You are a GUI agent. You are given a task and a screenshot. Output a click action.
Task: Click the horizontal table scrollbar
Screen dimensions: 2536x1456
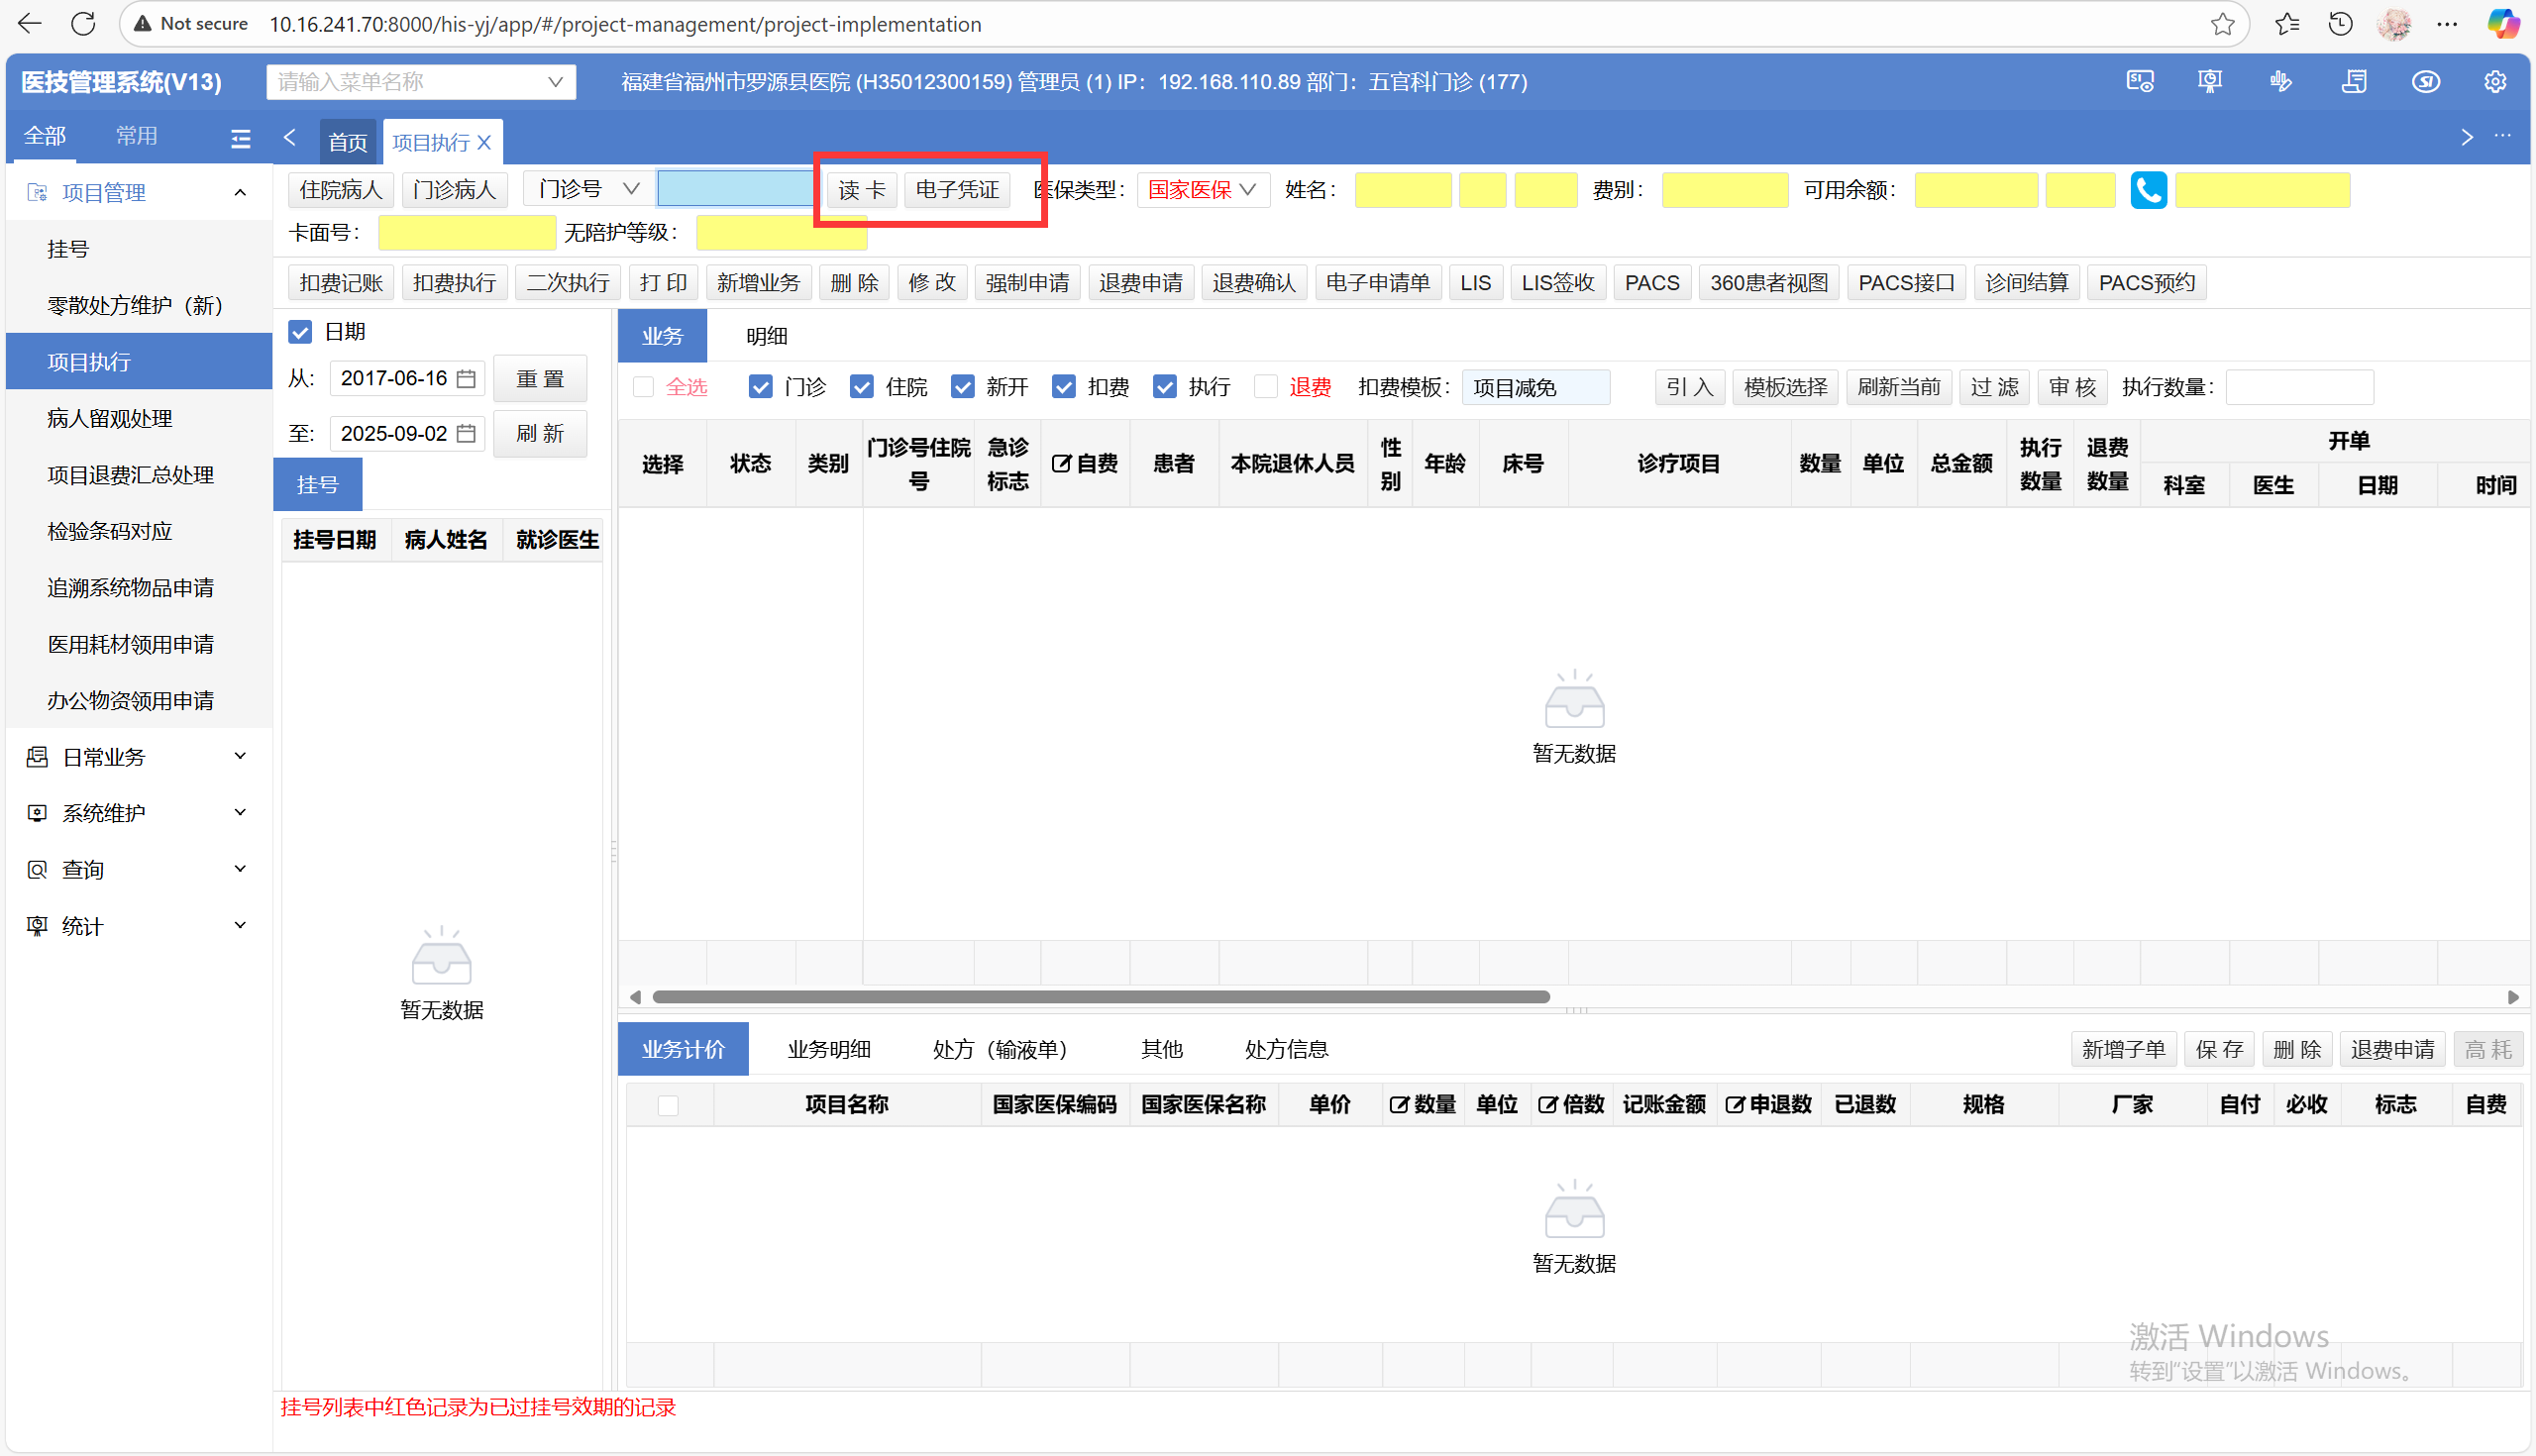pos(1100,997)
